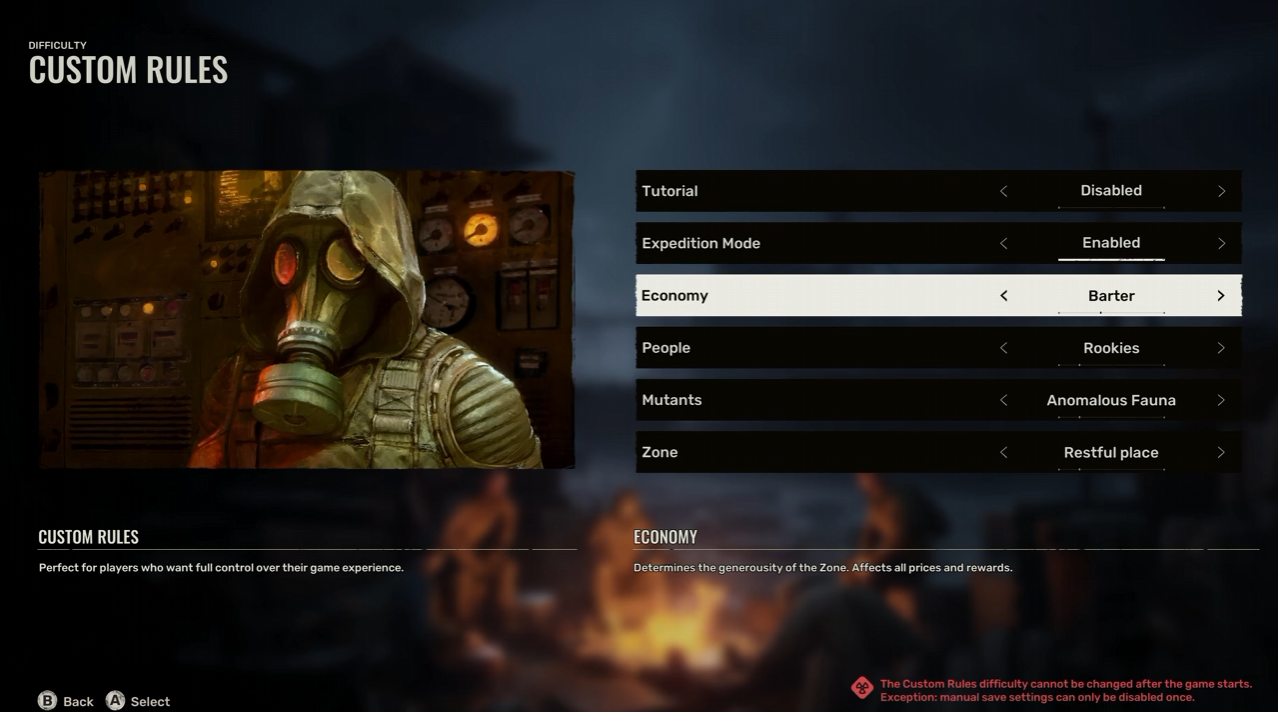Click left arrow on Tutorial row
Viewport: 1278px width, 712px height.
click(x=1003, y=191)
